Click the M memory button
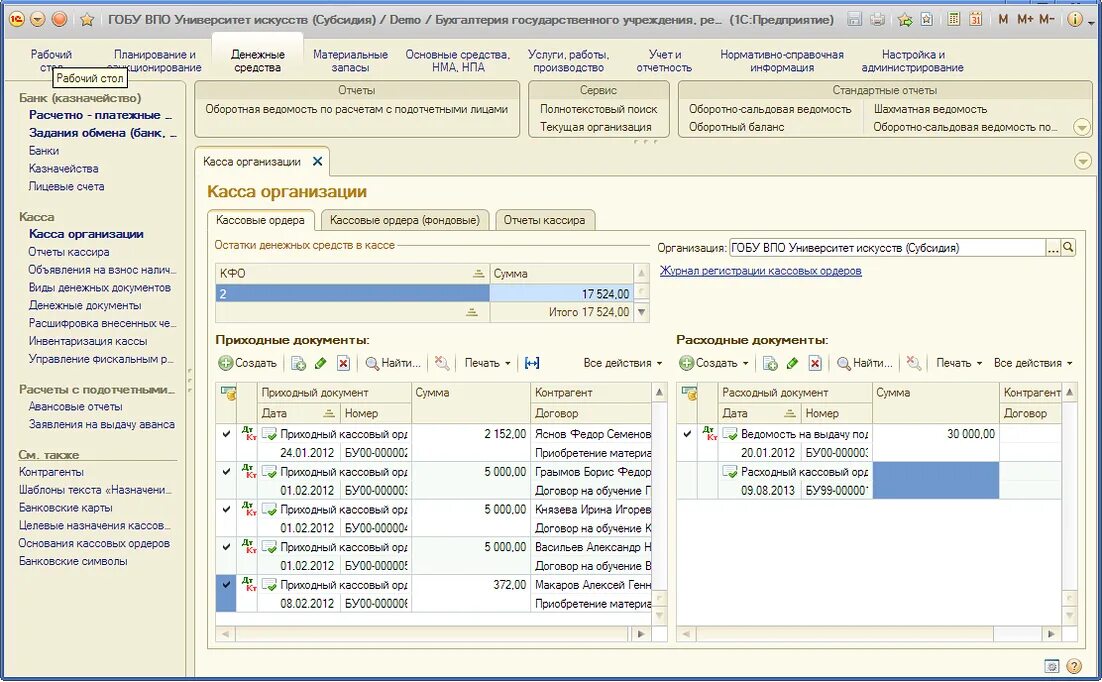The width and height of the screenshot is (1102, 682). click(1003, 20)
